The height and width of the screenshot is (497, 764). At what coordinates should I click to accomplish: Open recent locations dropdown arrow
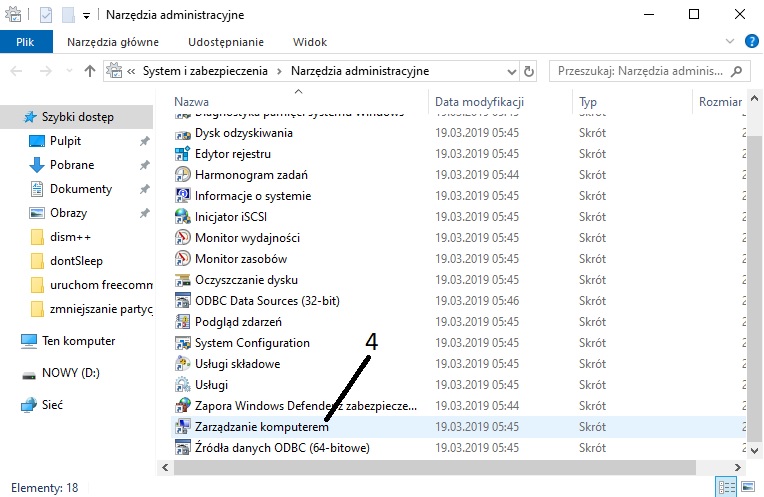click(x=69, y=72)
